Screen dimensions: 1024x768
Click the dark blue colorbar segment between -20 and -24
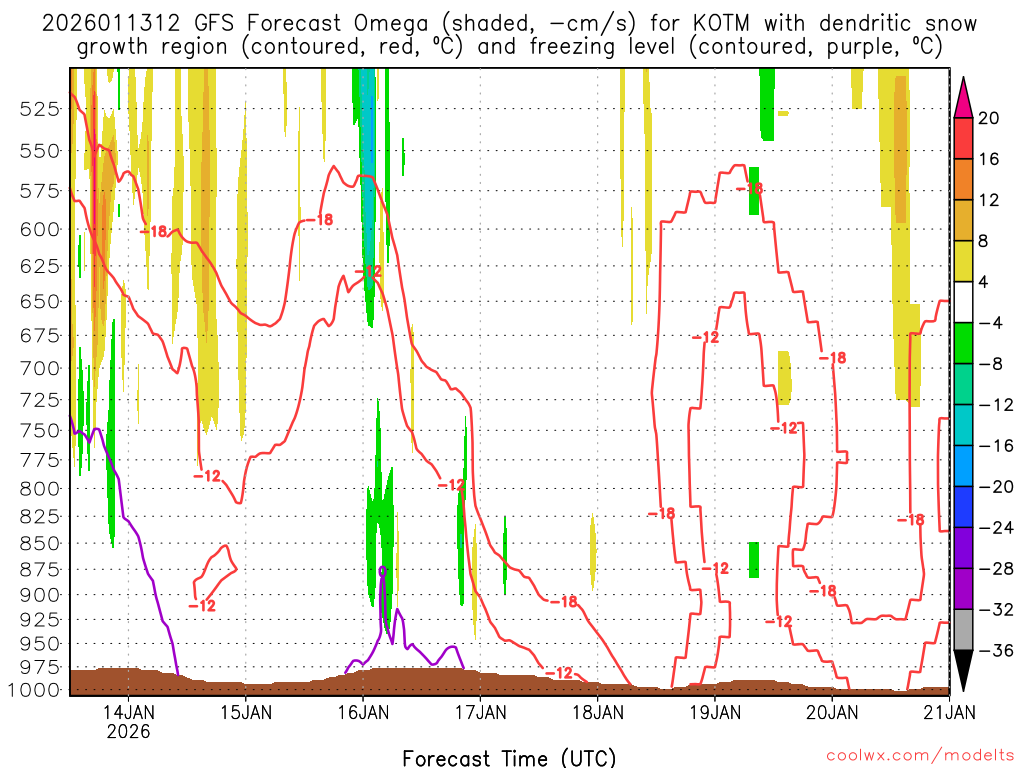pyautogui.click(x=963, y=507)
